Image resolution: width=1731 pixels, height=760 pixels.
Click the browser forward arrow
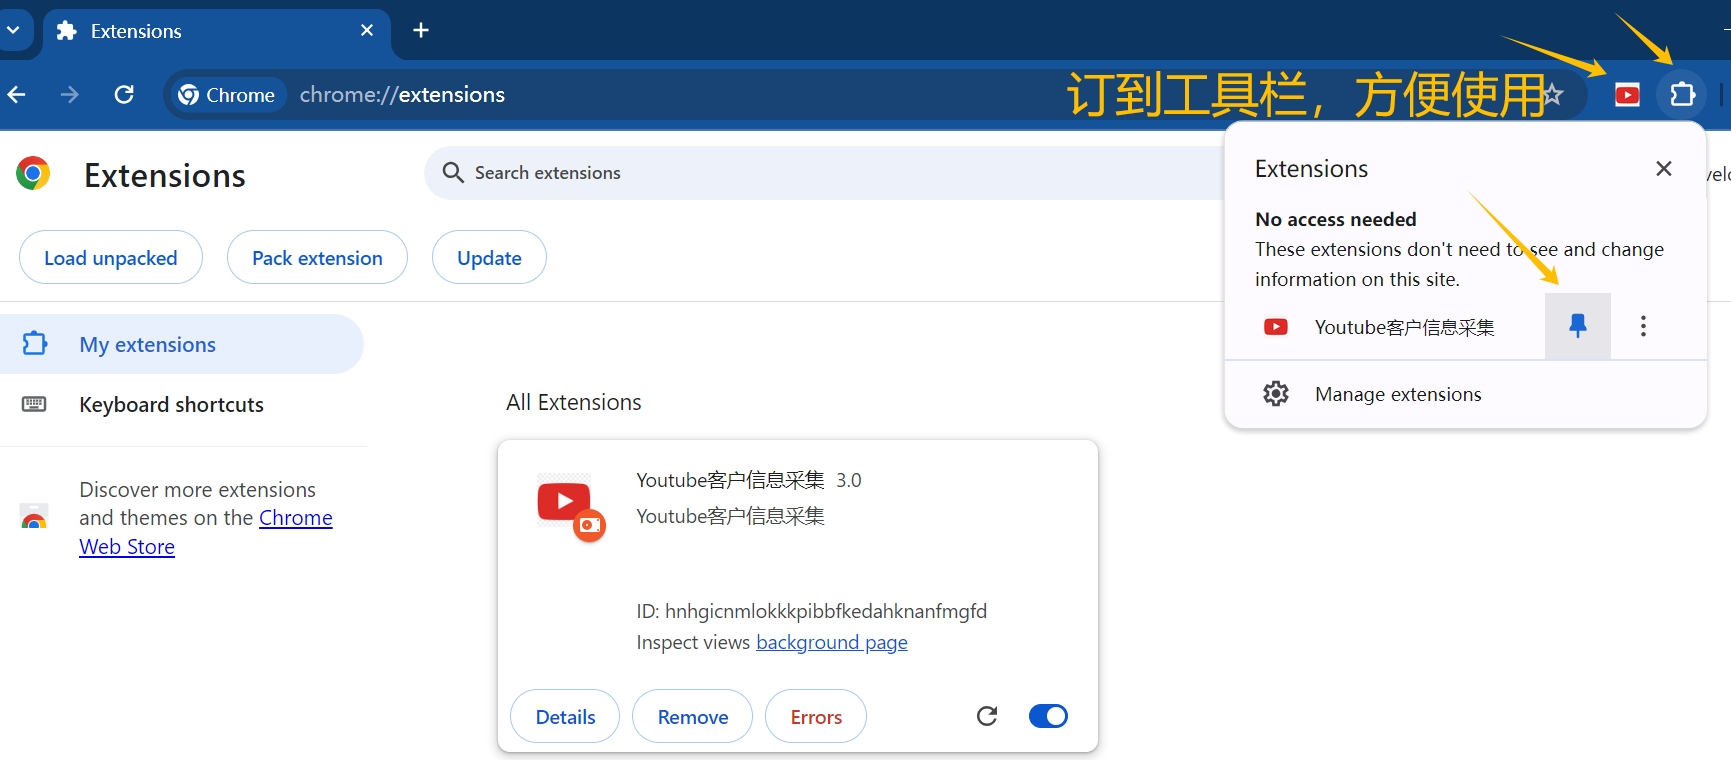coord(70,95)
